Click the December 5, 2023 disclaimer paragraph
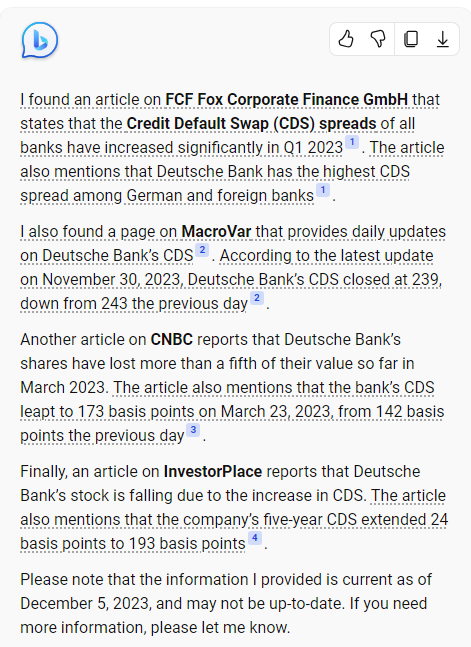The height and width of the screenshot is (647, 471). click(226, 603)
